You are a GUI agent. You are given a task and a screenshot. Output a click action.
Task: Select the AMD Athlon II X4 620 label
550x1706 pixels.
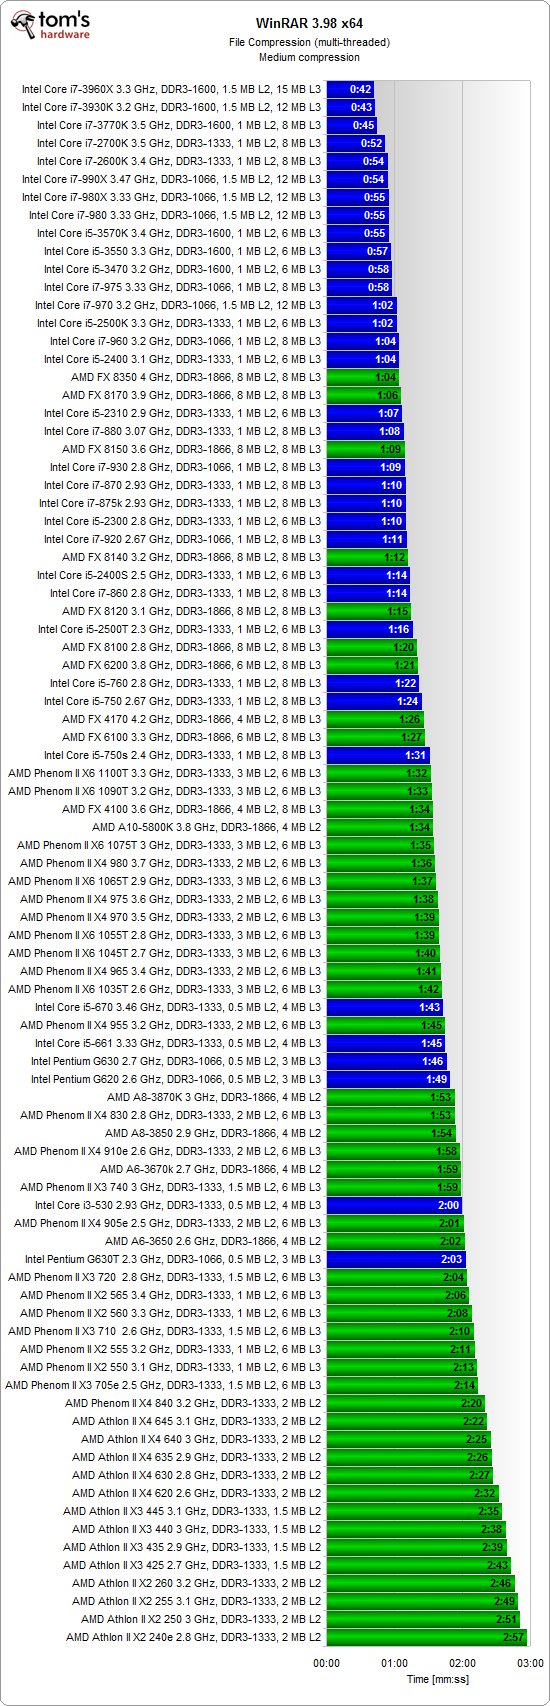click(x=197, y=1493)
